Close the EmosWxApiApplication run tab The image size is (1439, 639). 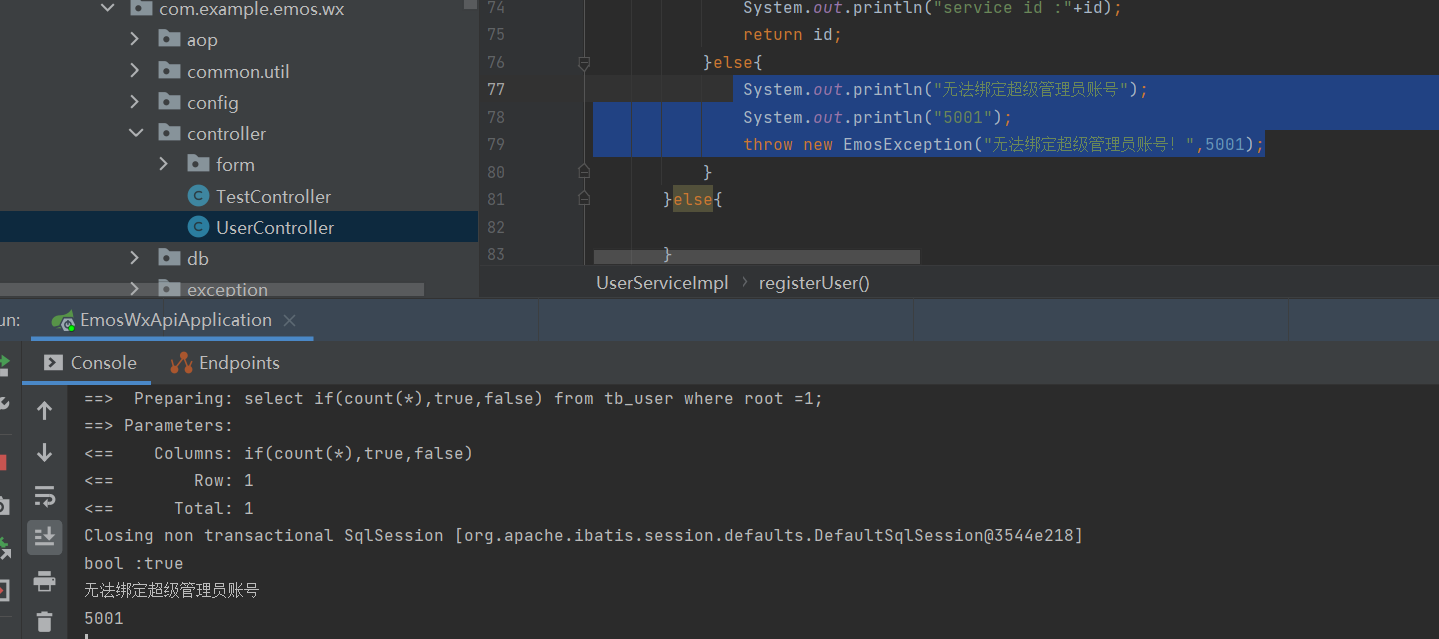(290, 321)
